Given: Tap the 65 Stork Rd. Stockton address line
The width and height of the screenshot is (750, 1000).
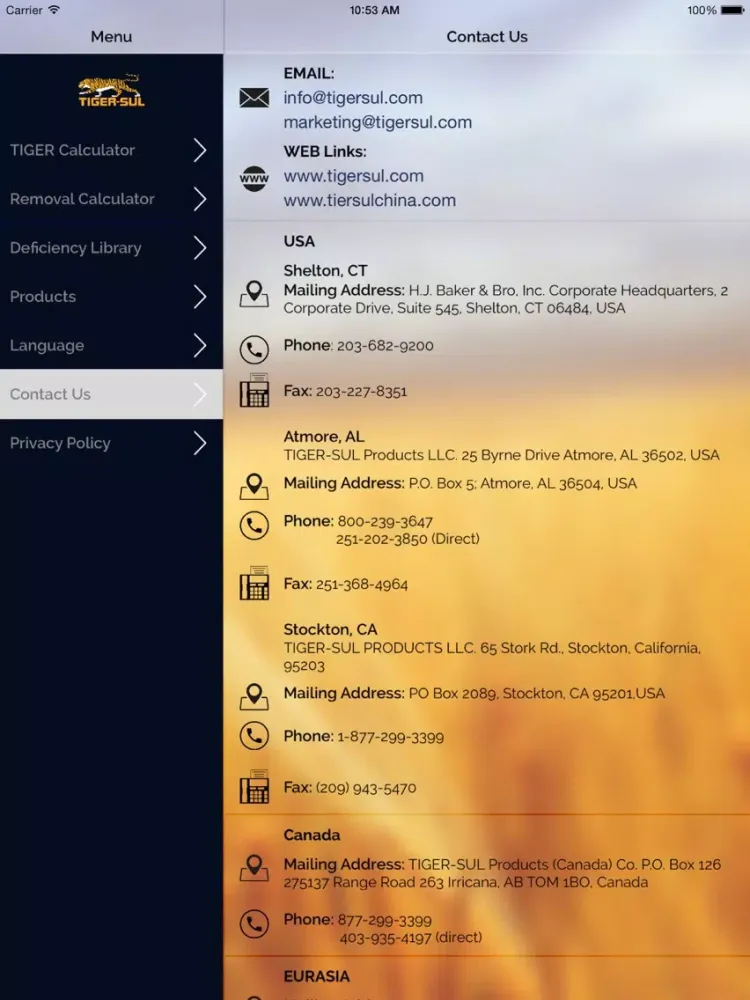Looking at the screenshot, I should (x=492, y=656).
